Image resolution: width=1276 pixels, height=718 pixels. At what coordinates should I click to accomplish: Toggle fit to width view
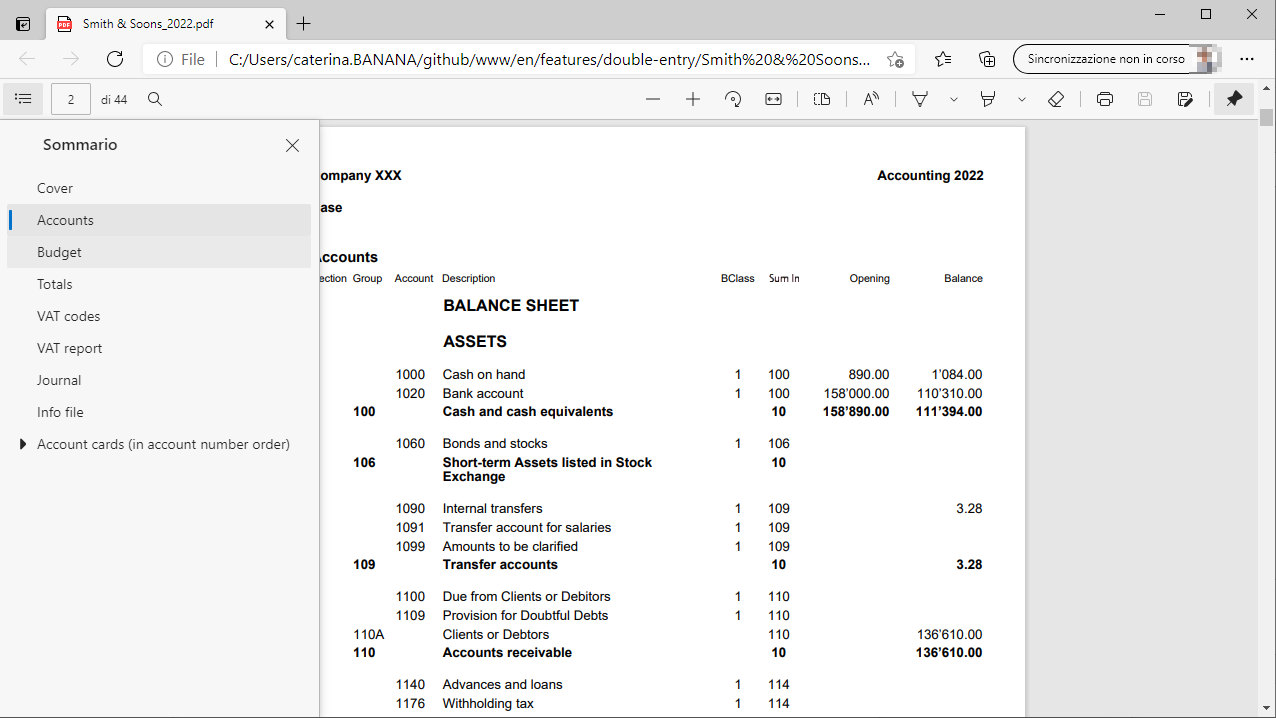coord(773,99)
